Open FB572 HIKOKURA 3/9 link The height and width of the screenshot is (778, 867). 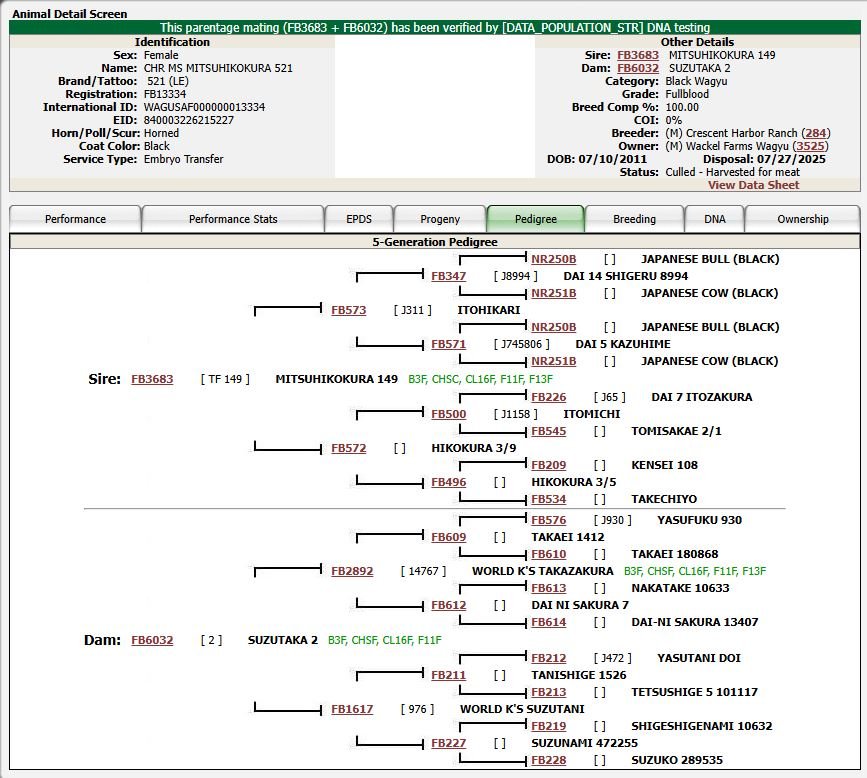tap(349, 448)
